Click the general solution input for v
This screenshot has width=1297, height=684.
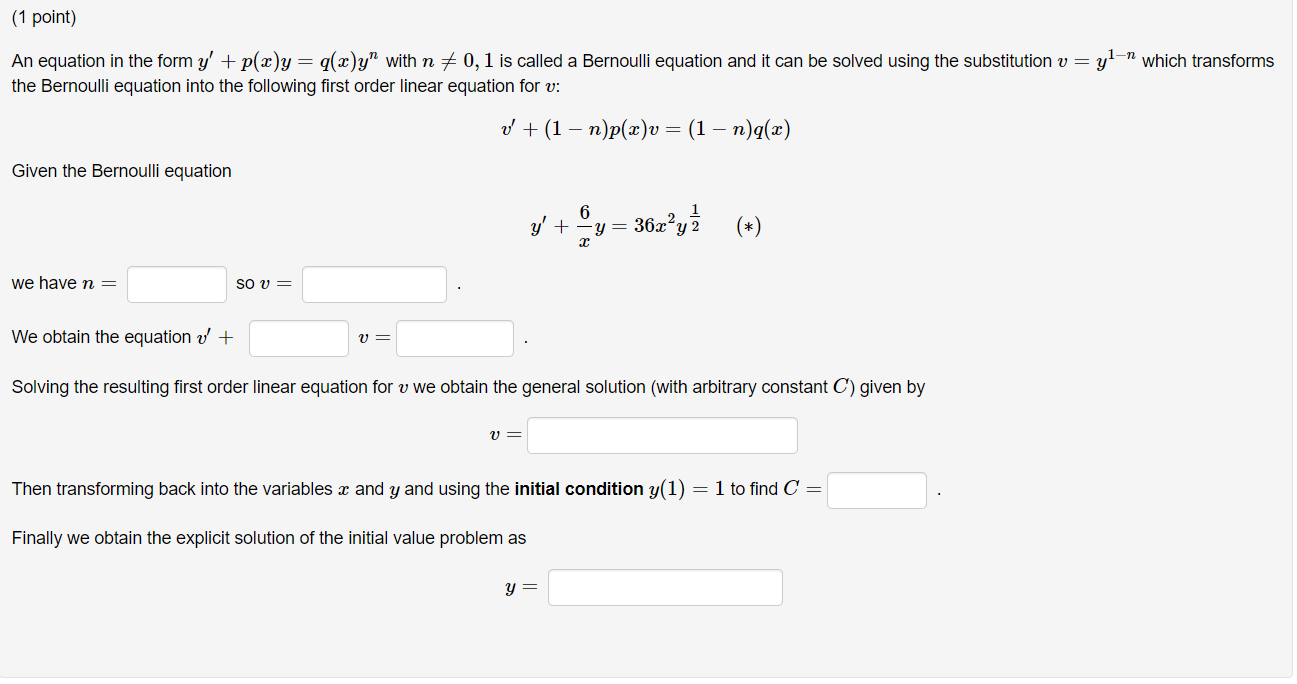[662, 435]
